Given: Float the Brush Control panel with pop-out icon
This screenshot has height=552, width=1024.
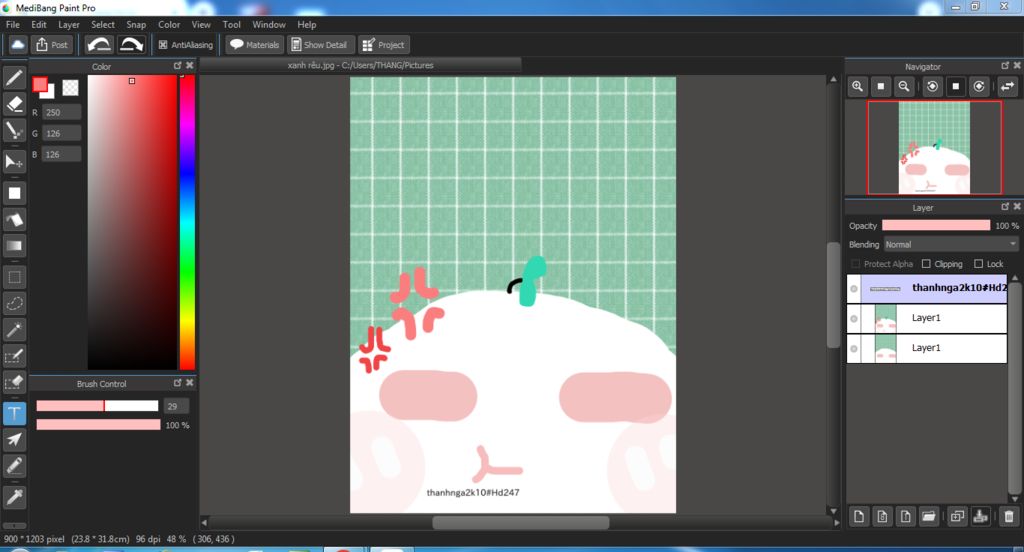Looking at the screenshot, I should click(178, 383).
